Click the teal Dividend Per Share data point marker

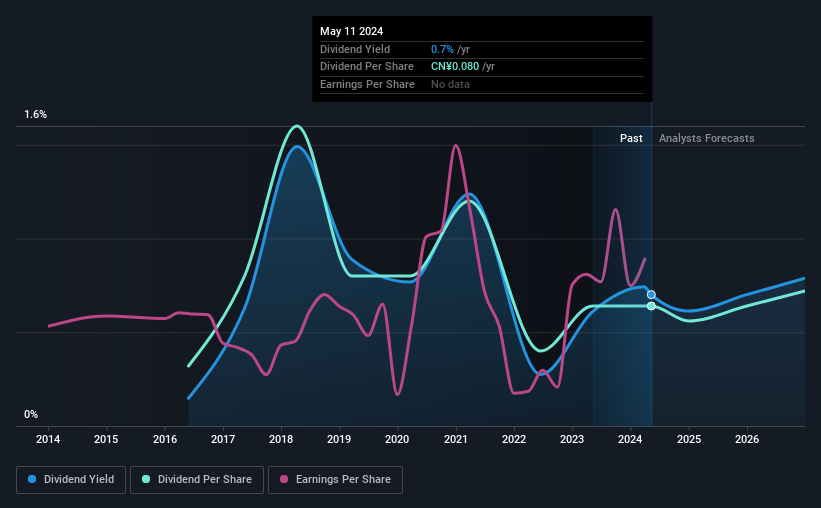tap(651, 306)
